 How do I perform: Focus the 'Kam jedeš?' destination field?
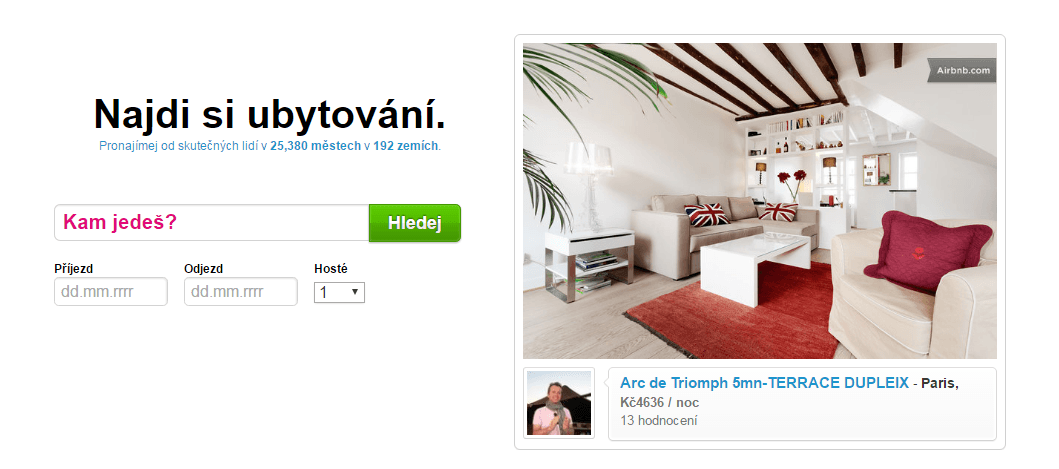coord(211,223)
